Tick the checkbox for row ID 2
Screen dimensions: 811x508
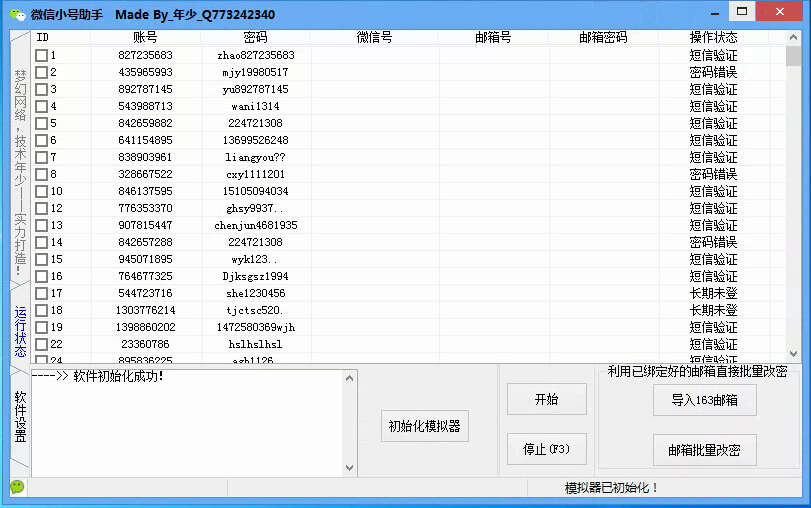coord(41,72)
